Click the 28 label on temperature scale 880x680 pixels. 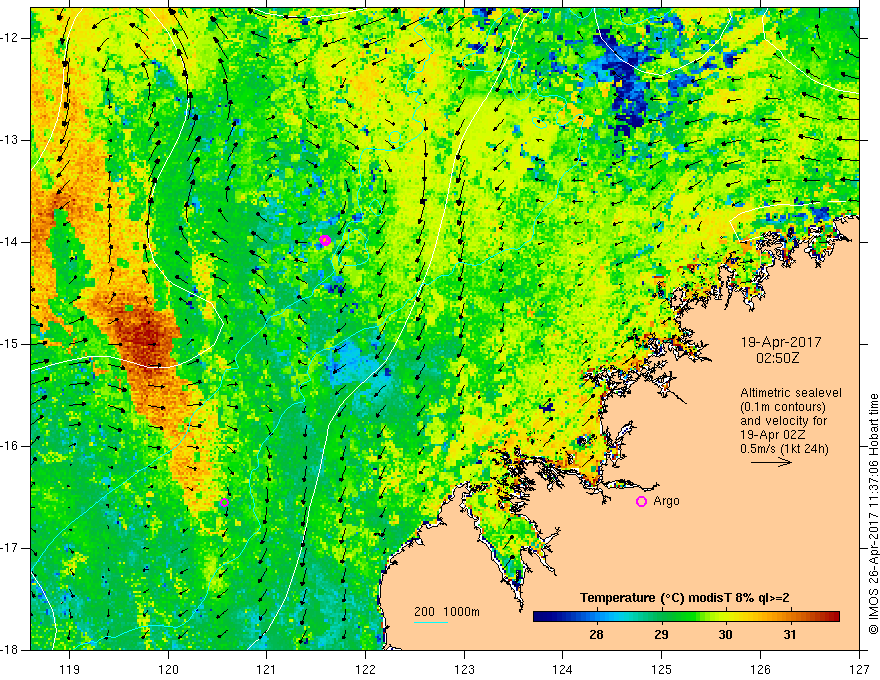597,635
